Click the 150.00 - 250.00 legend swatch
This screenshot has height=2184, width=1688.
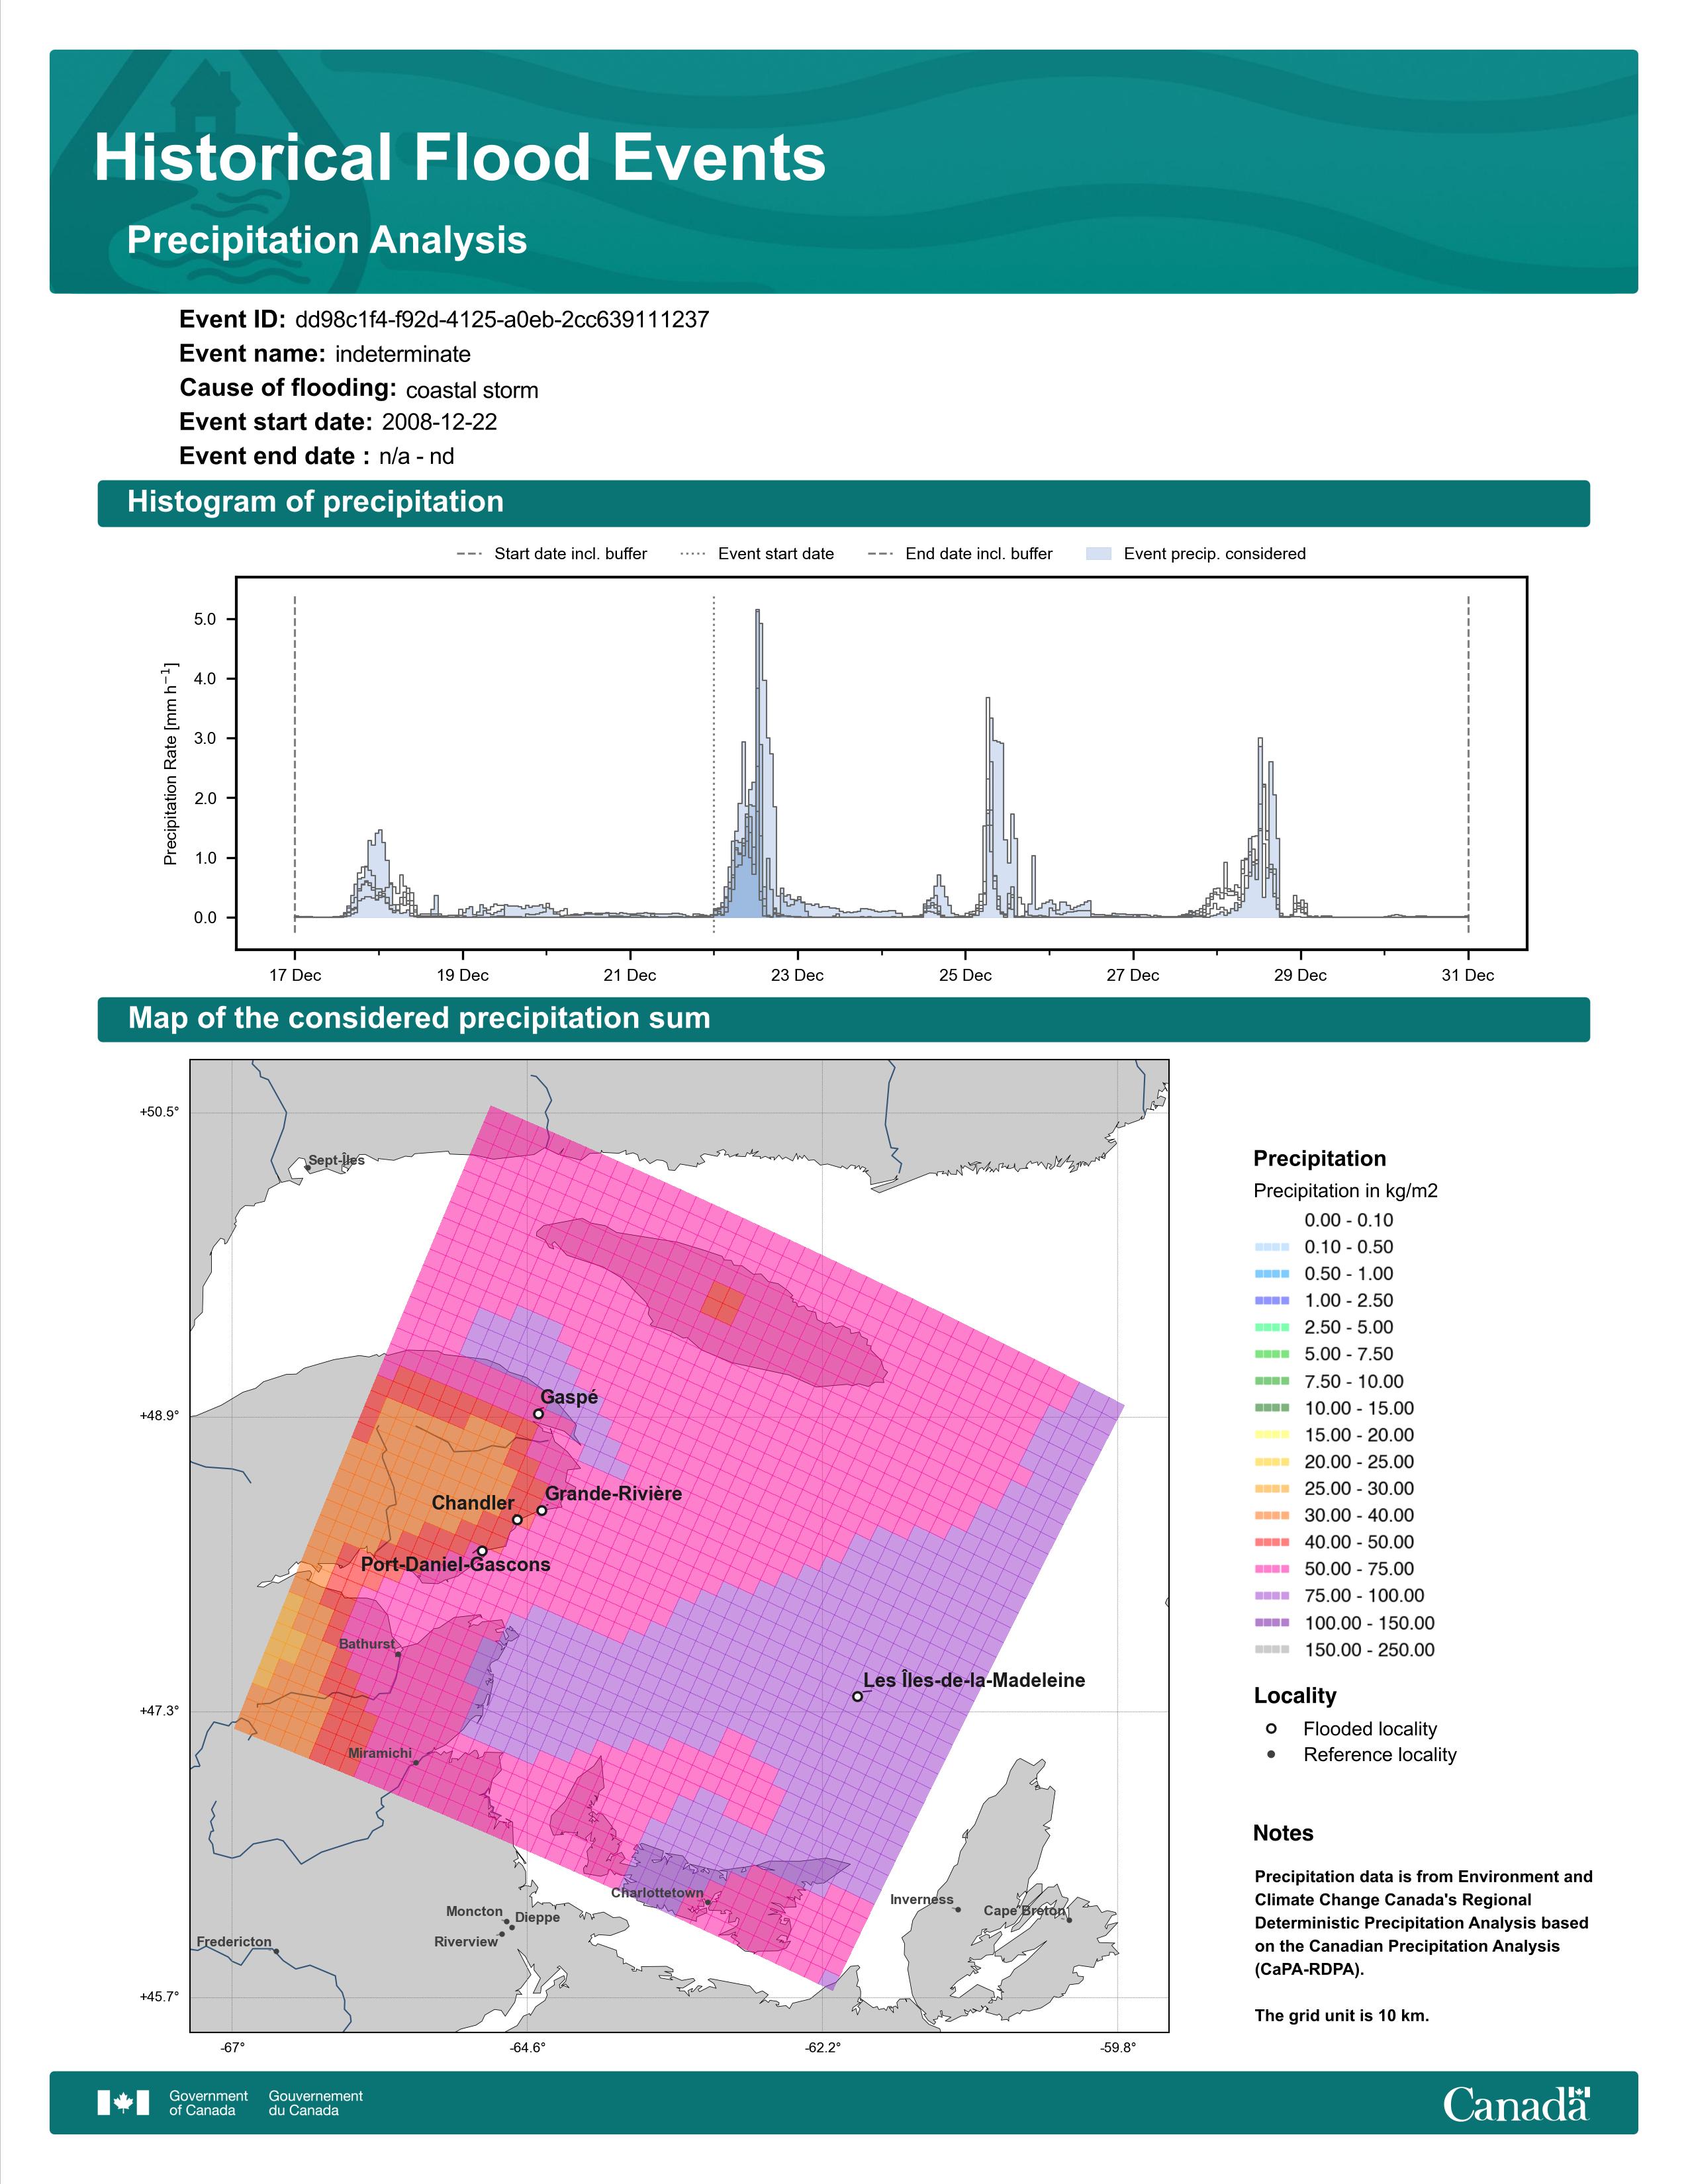(x=1272, y=1650)
